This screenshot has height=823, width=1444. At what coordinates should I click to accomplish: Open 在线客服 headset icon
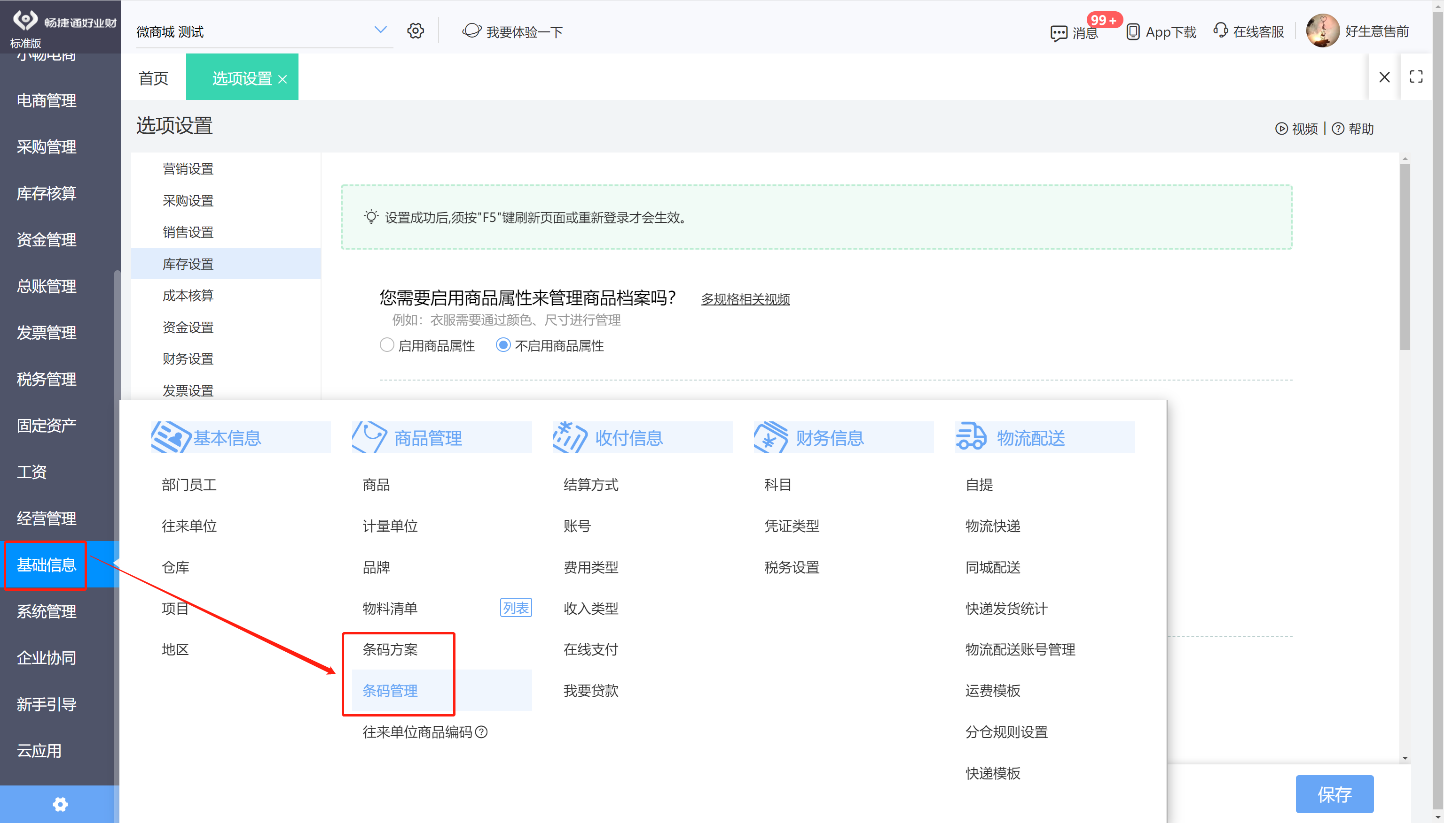click(1220, 31)
